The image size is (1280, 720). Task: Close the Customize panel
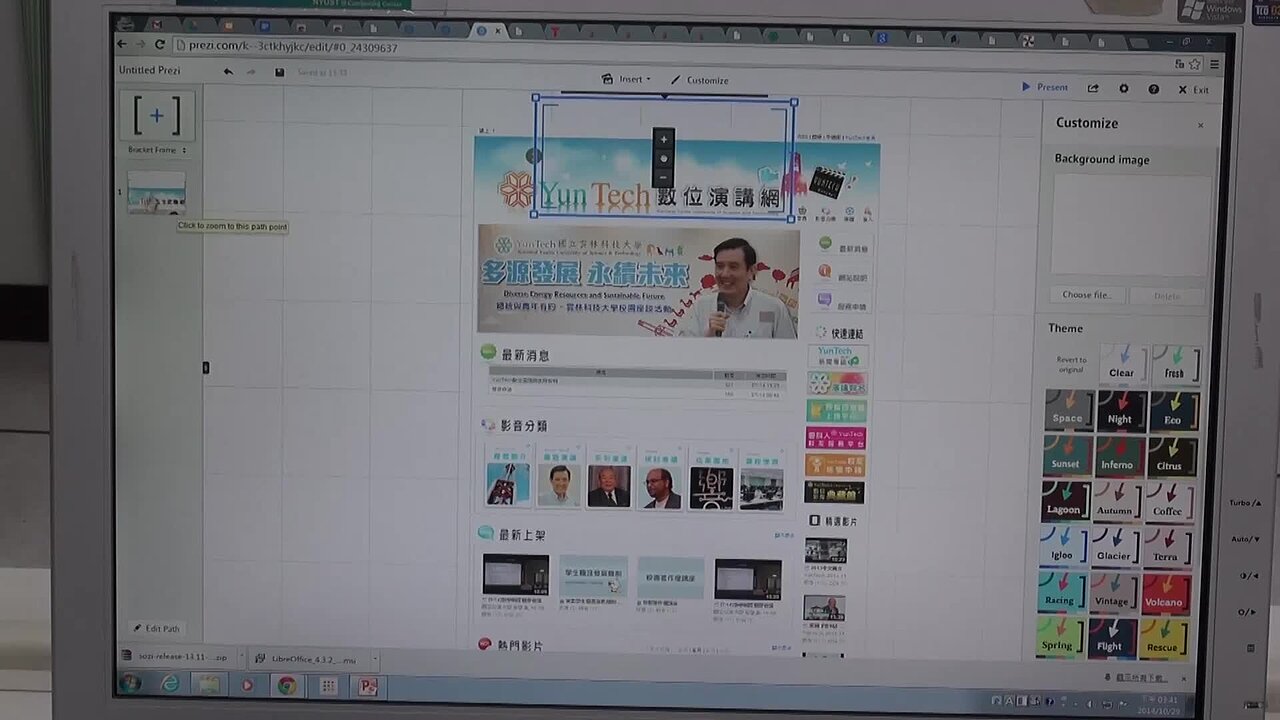pos(1200,126)
